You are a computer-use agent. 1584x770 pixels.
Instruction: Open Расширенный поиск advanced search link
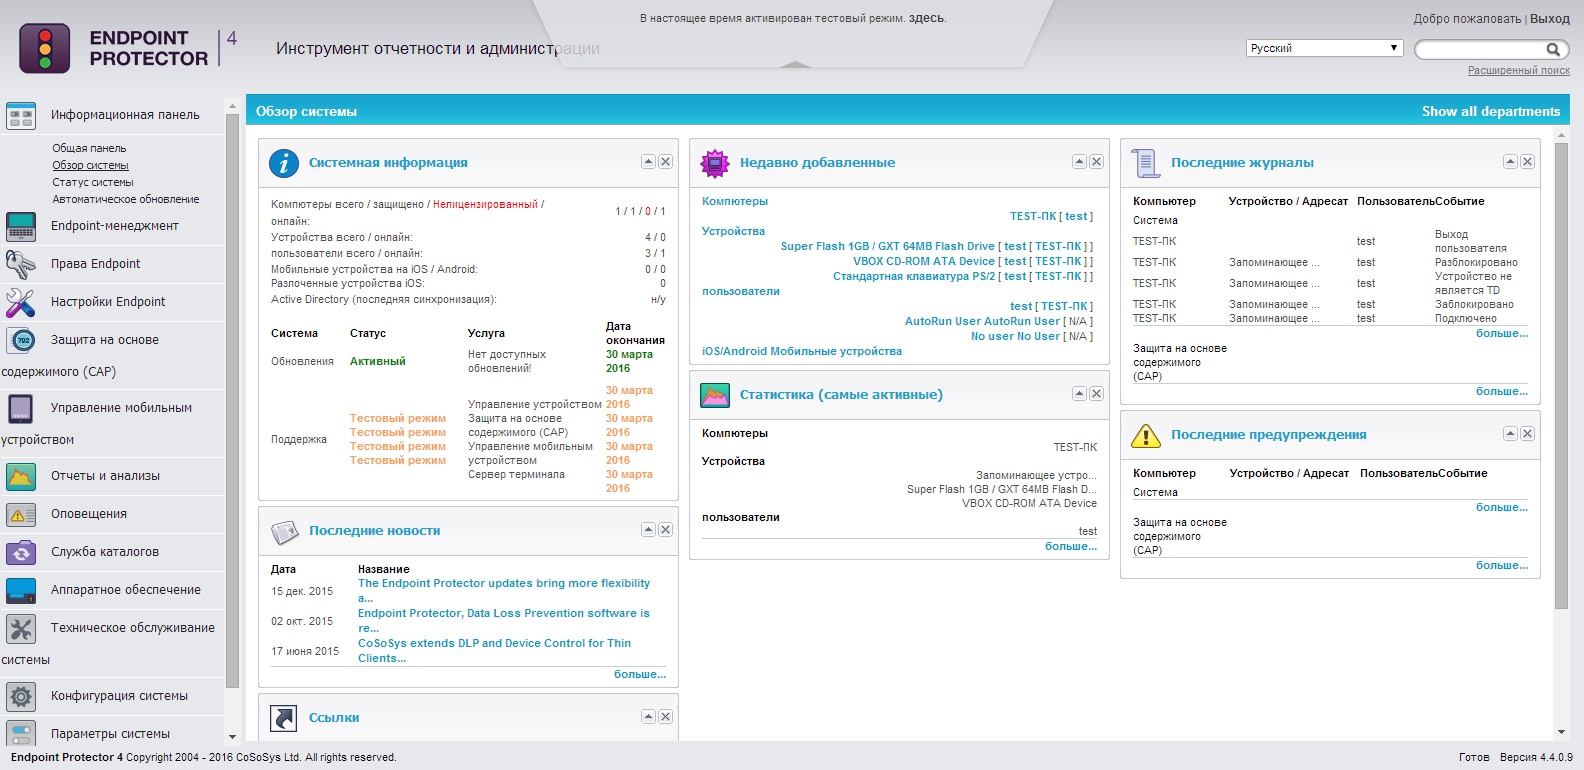pyautogui.click(x=1519, y=71)
